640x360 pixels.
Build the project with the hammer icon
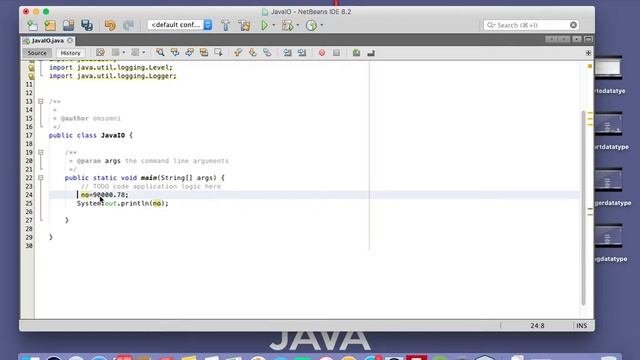[x=225, y=25]
